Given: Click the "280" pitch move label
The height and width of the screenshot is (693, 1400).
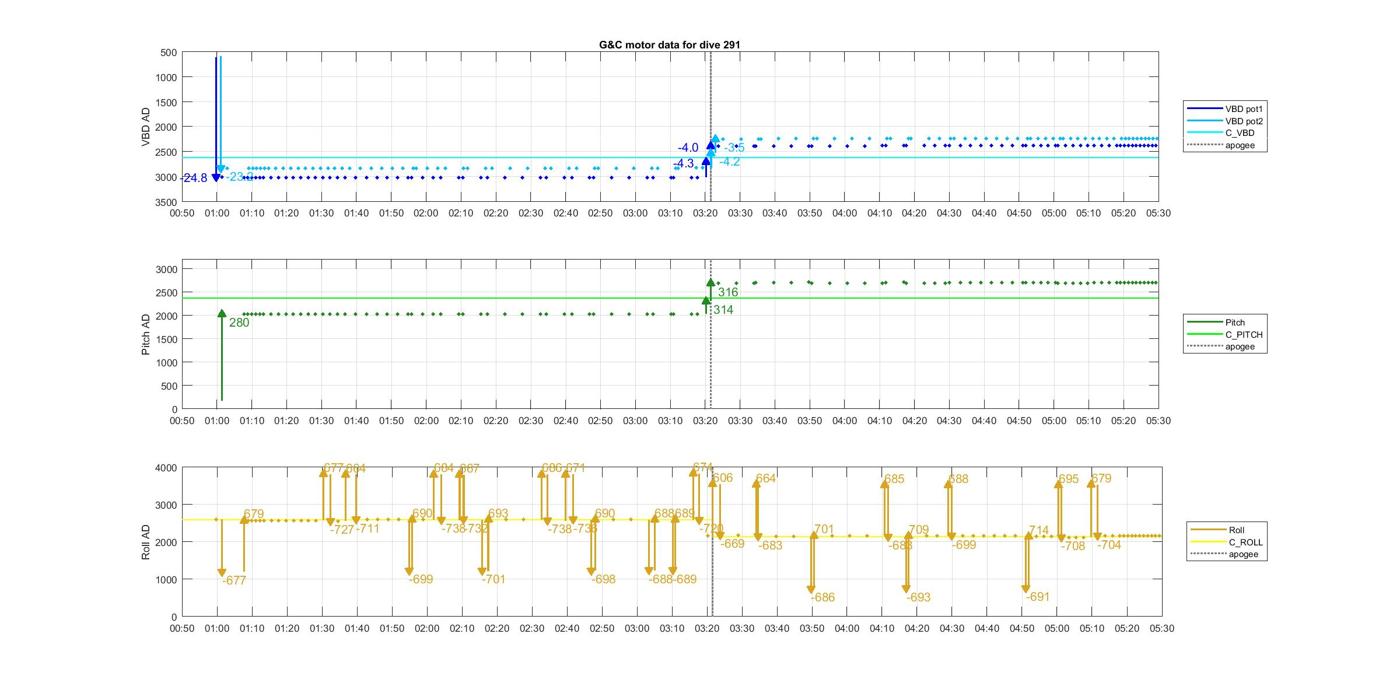Looking at the screenshot, I should [x=239, y=323].
